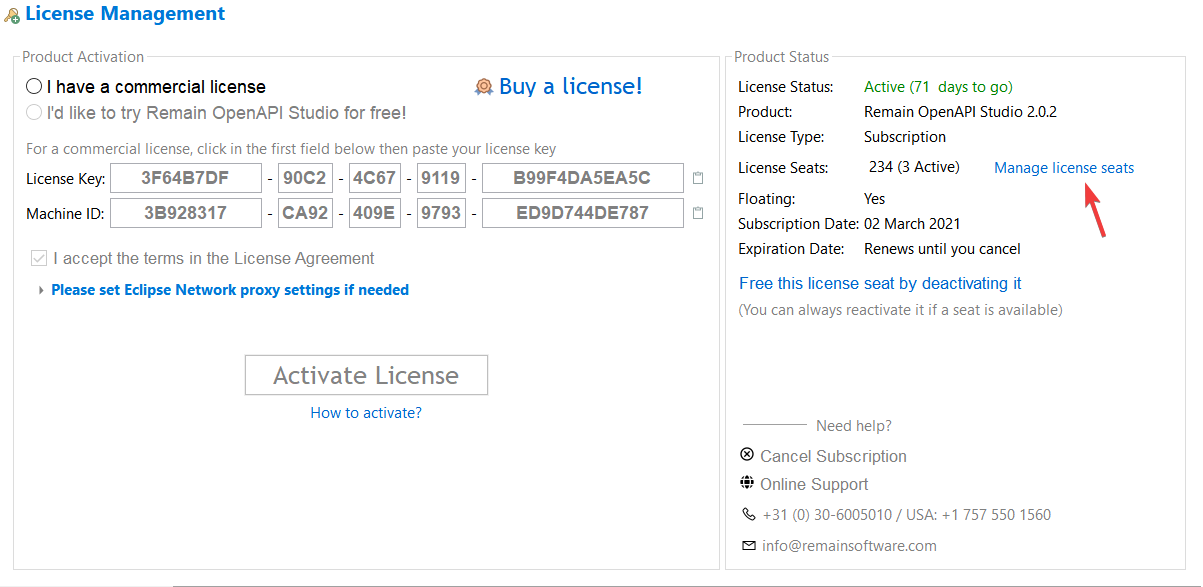
Task: Open the 'Buy a license!' link
Action: tap(571, 86)
